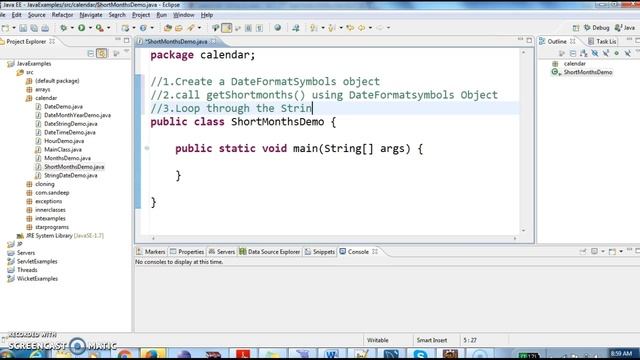Open External Tools dropdown arrow

coord(108,28)
